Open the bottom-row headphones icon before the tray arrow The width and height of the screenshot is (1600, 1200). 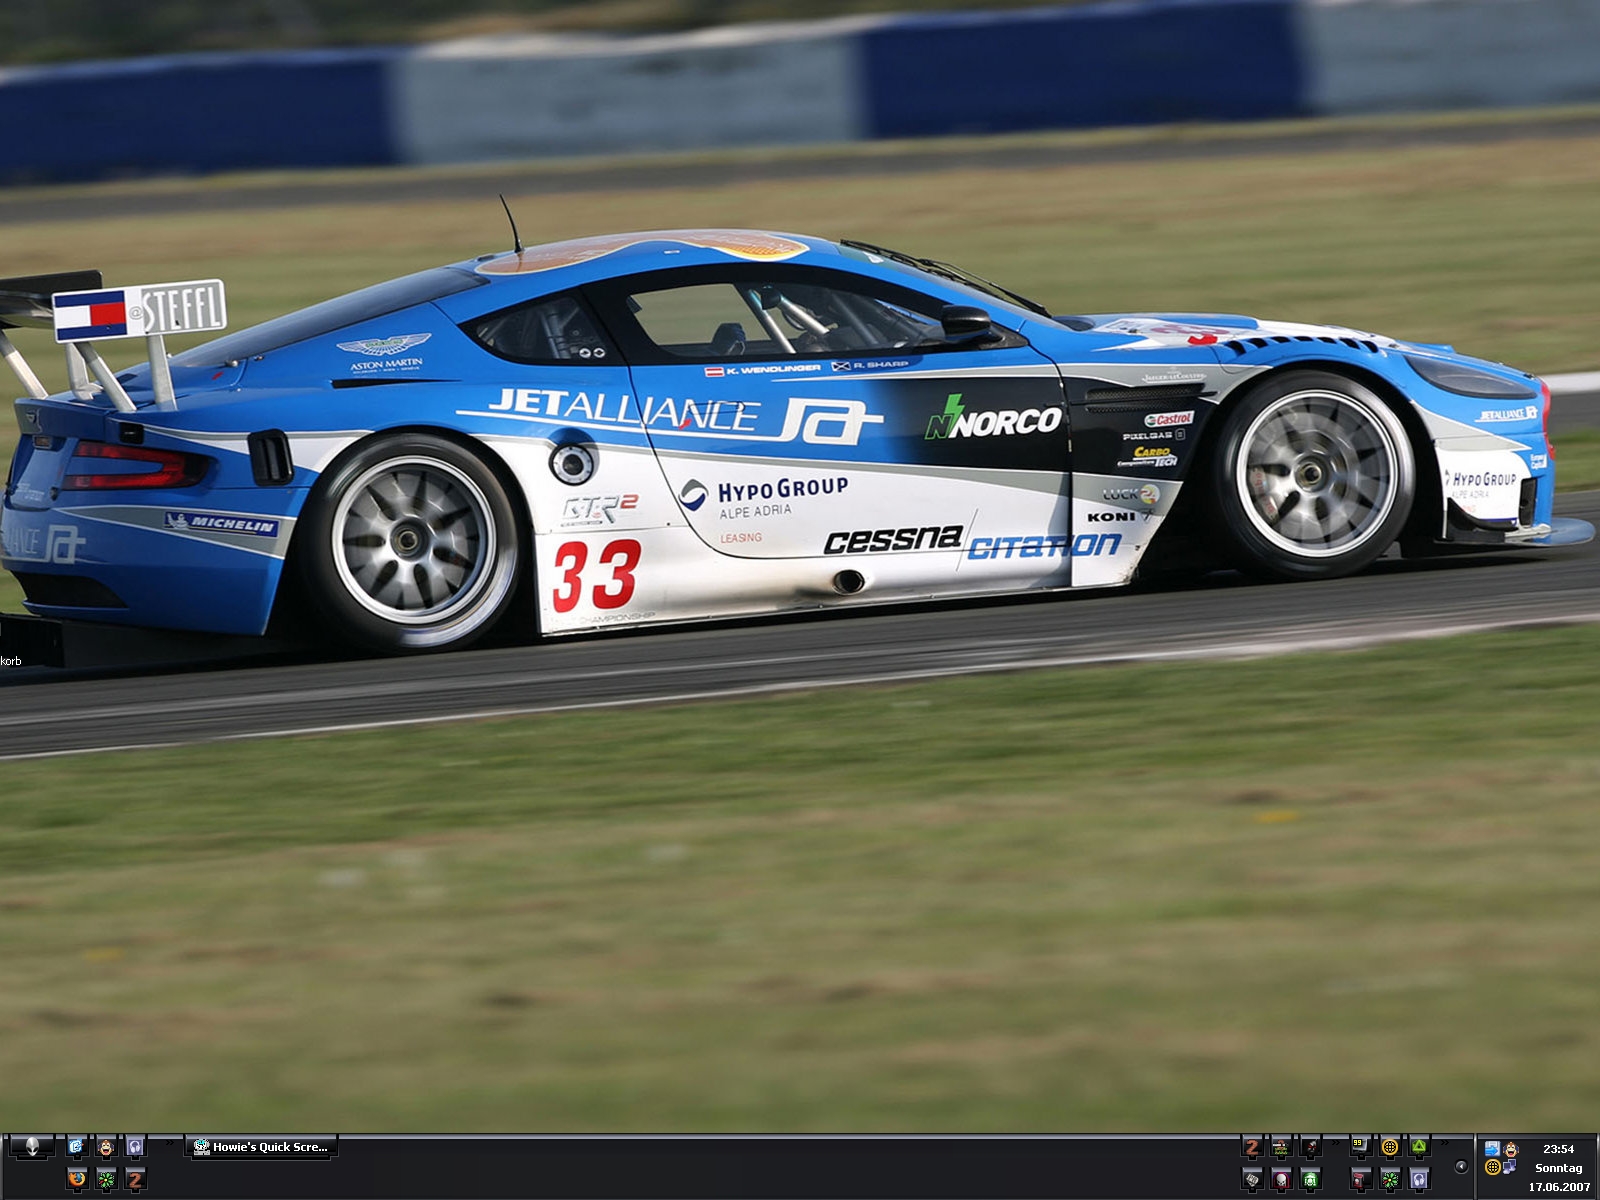pyautogui.click(x=1419, y=1179)
